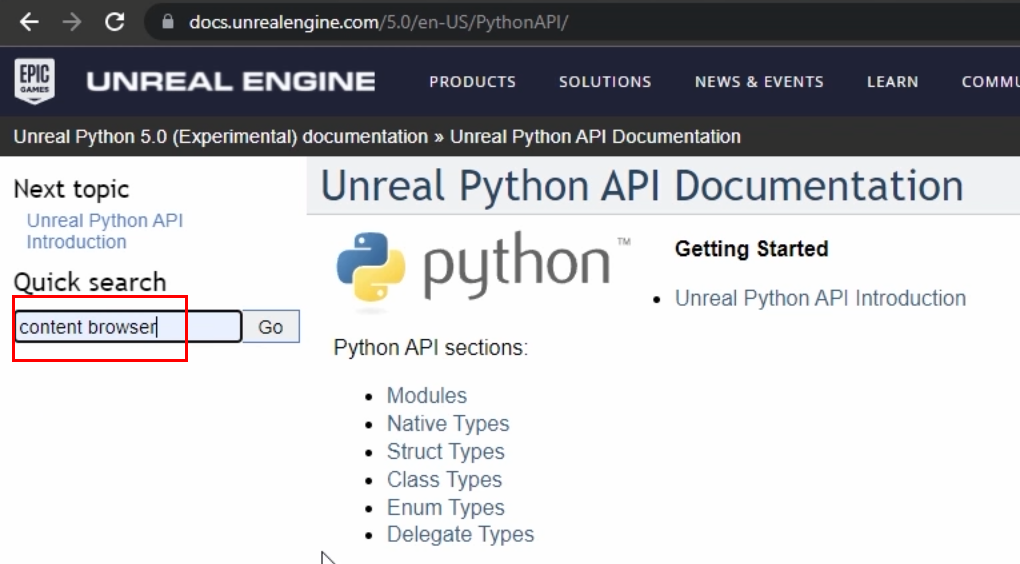Image resolution: width=1020 pixels, height=564 pixels.
Task: Open Unreal Python API Documentation breadcrumb
Action: coord(595,137)
